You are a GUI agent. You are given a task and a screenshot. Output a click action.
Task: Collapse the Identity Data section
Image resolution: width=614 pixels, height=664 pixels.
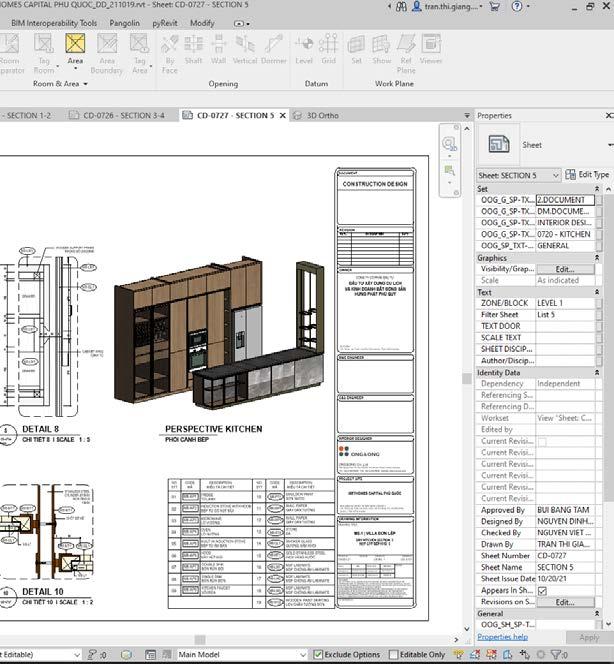pos(597,372)
